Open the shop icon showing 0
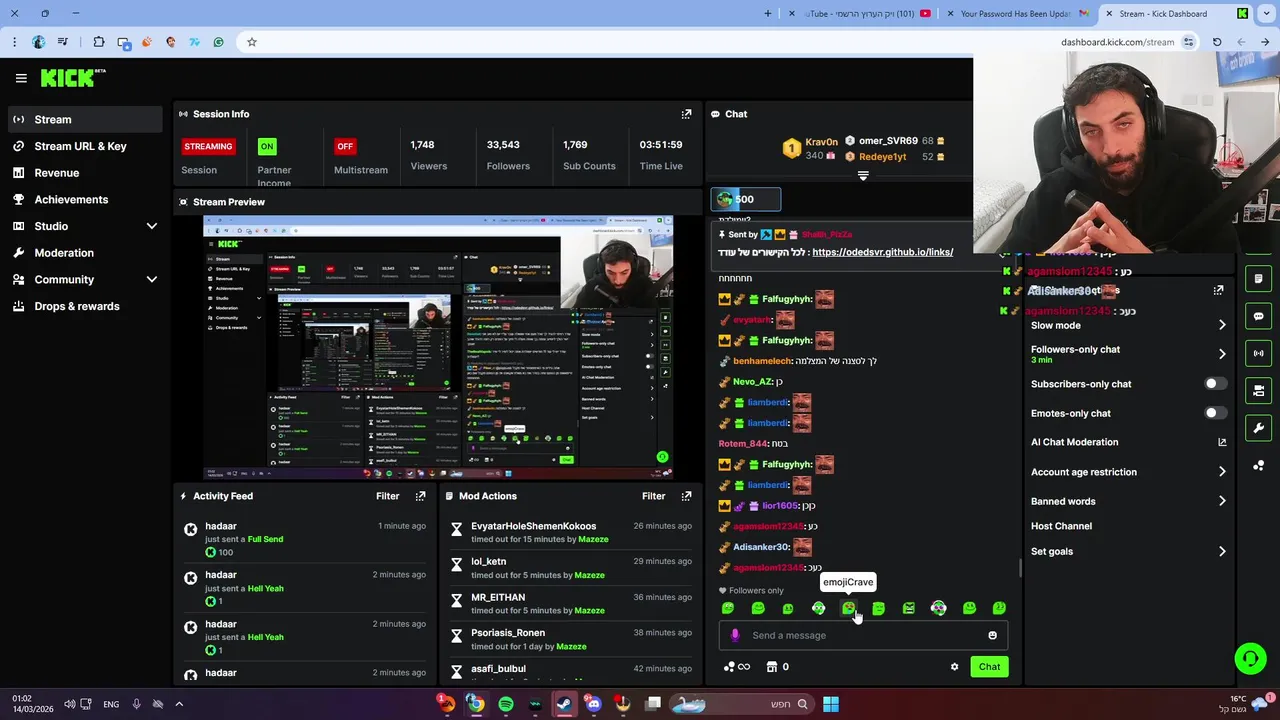This screenshot has height=720, width=1280. click(778, 667)
